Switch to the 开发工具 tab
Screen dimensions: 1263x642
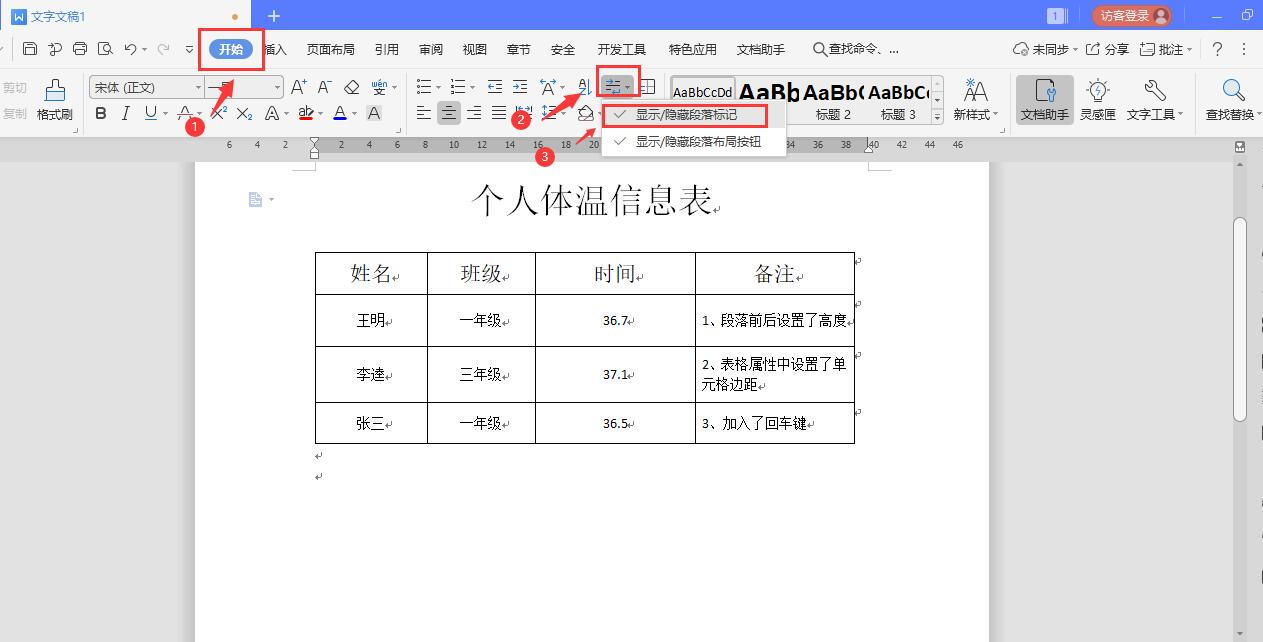pos(622,49)
